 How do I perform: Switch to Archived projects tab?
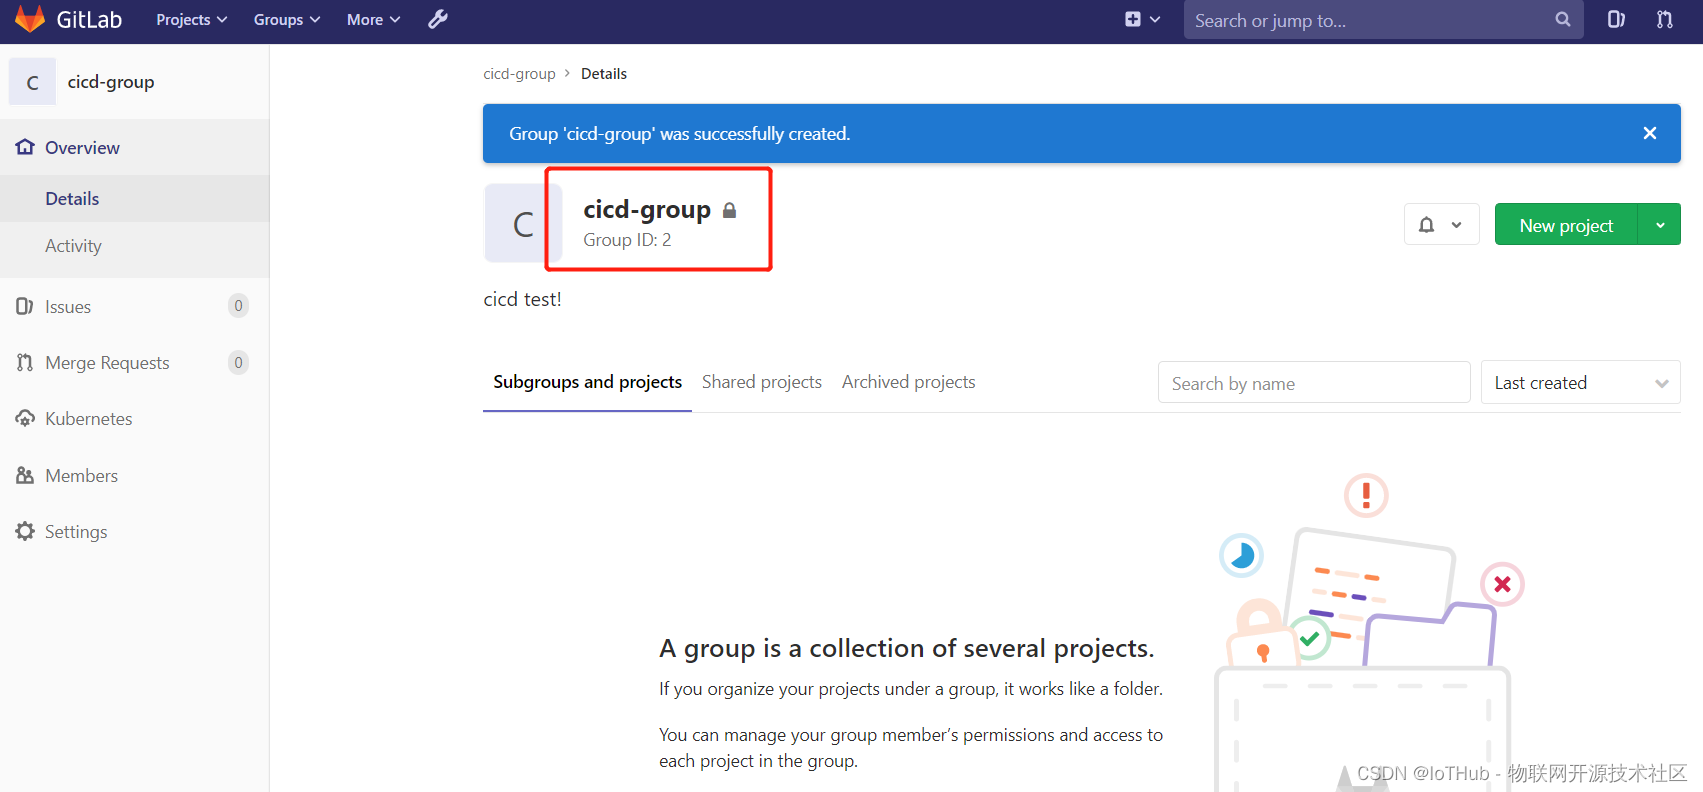(x=909, y=382)
